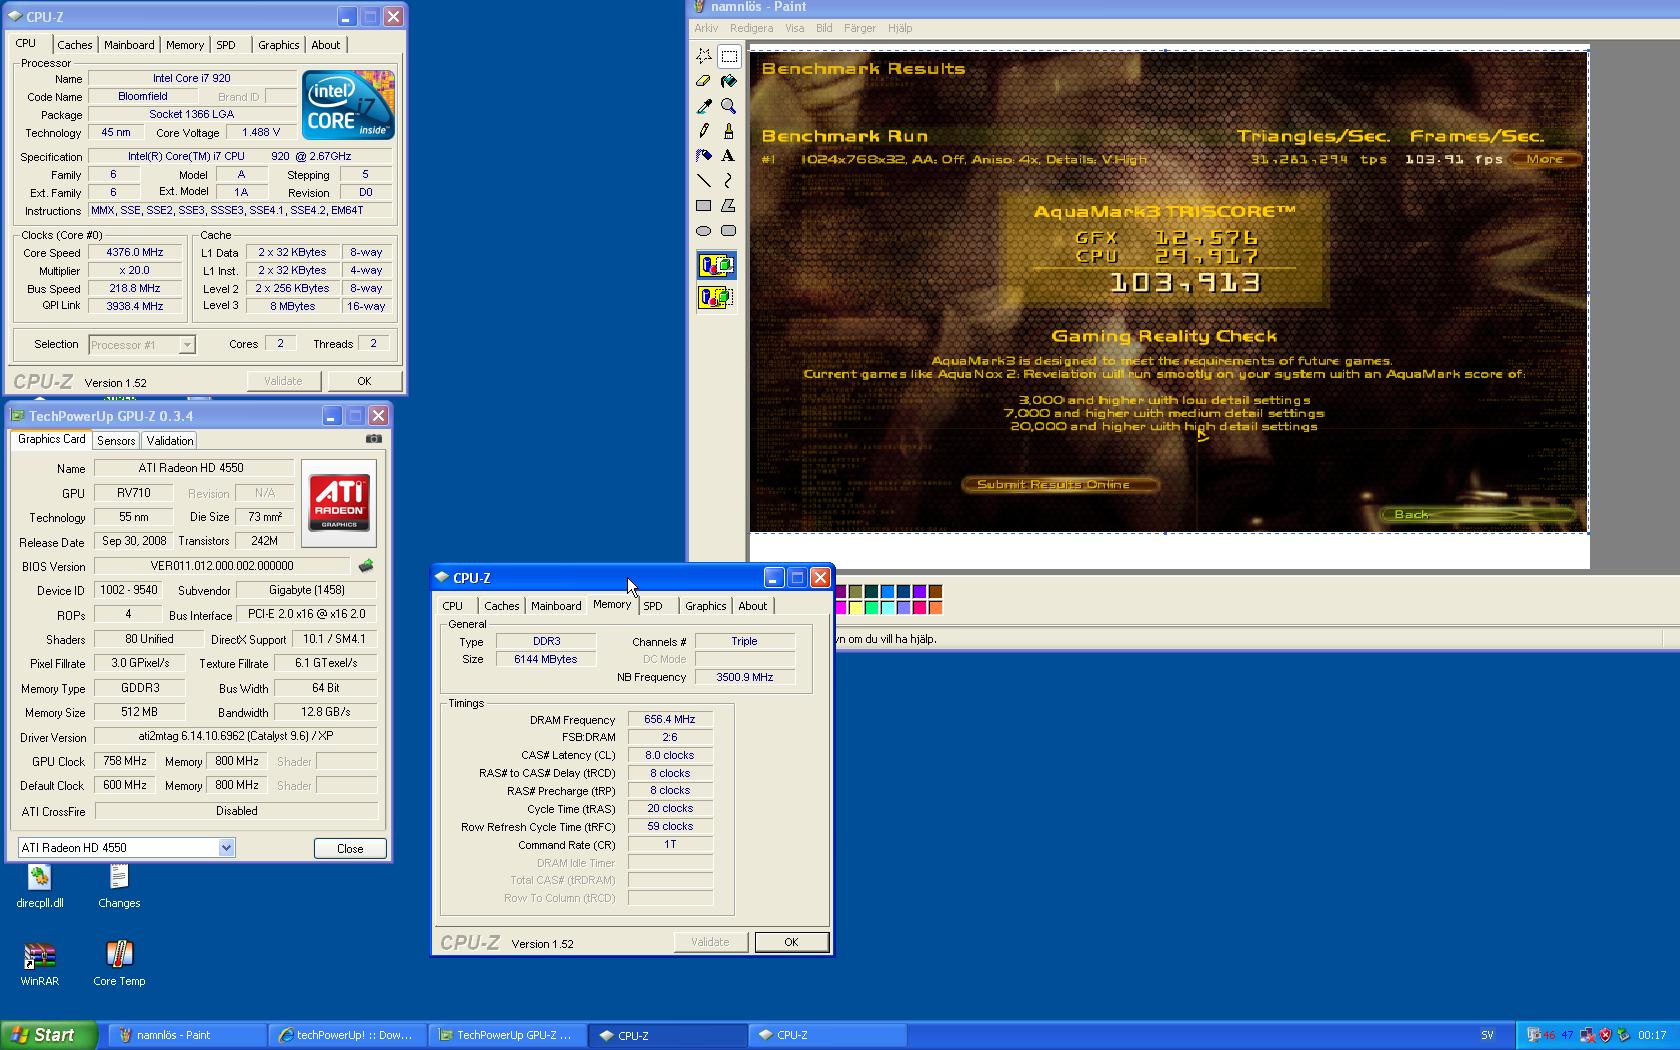Switch to the namnlös - Paint taskbar item
Screen dimensions: 1680x1050
187,1035
